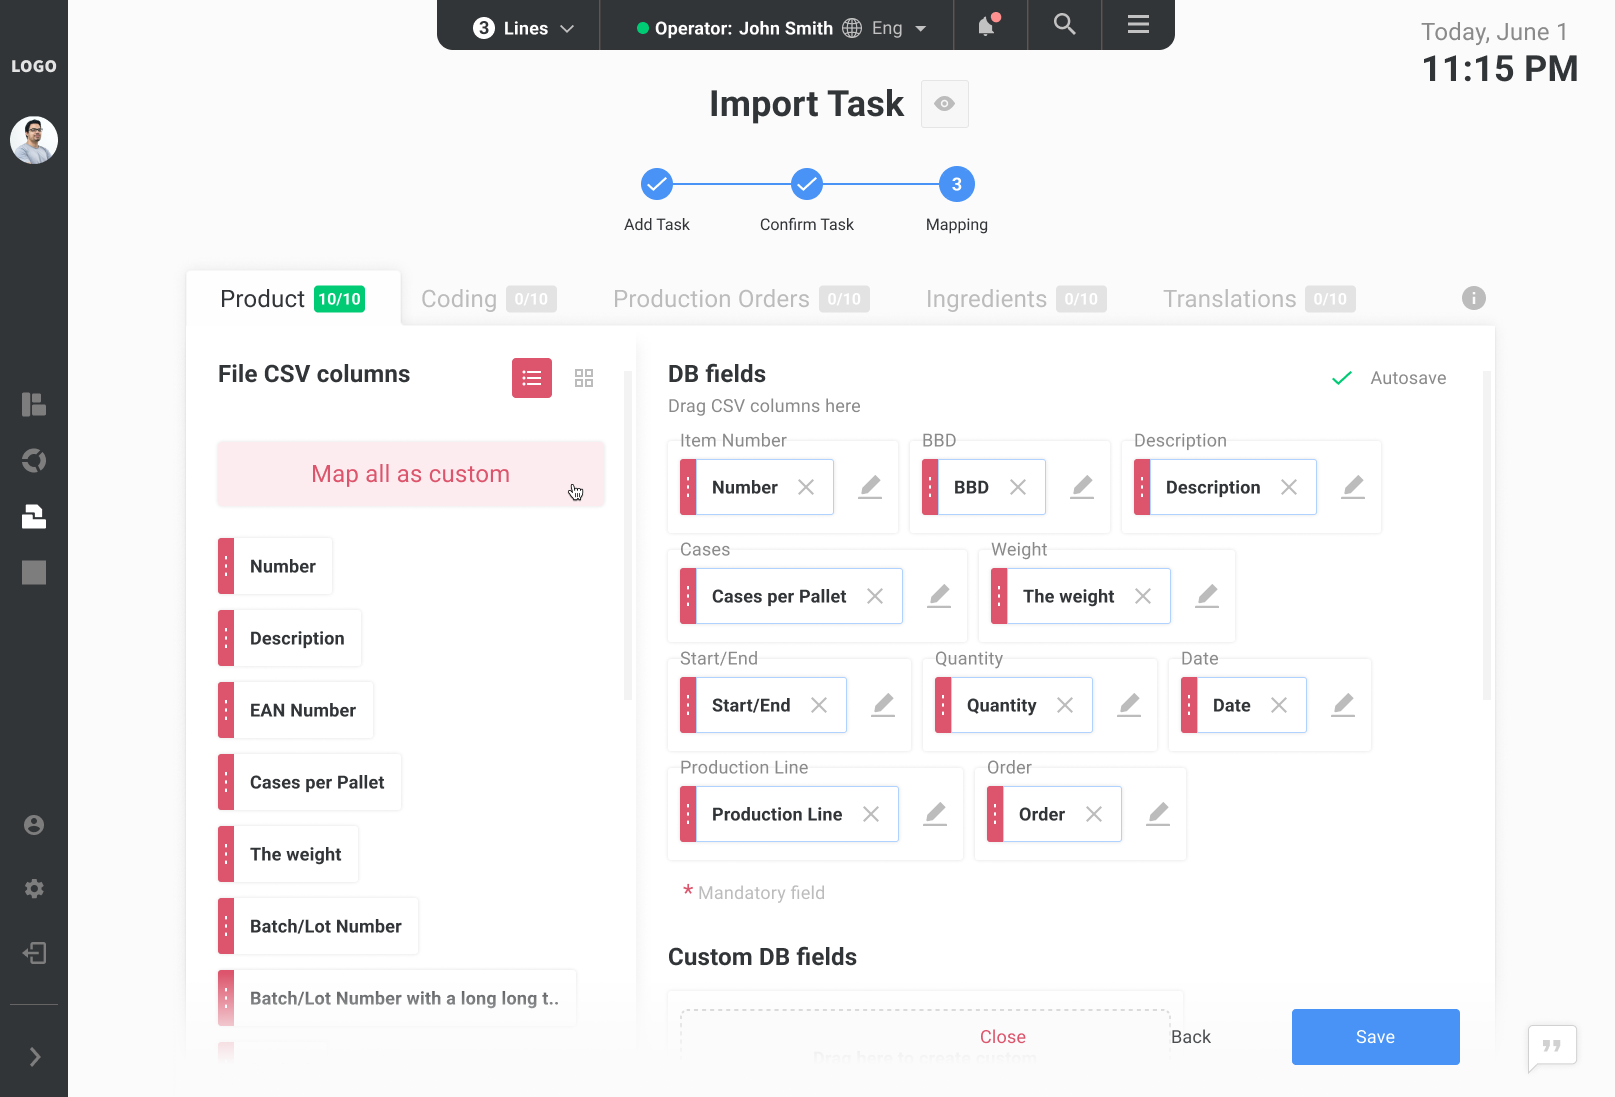Remove Order mapped column
1615x1097 pixels.
click(1094, 814)
